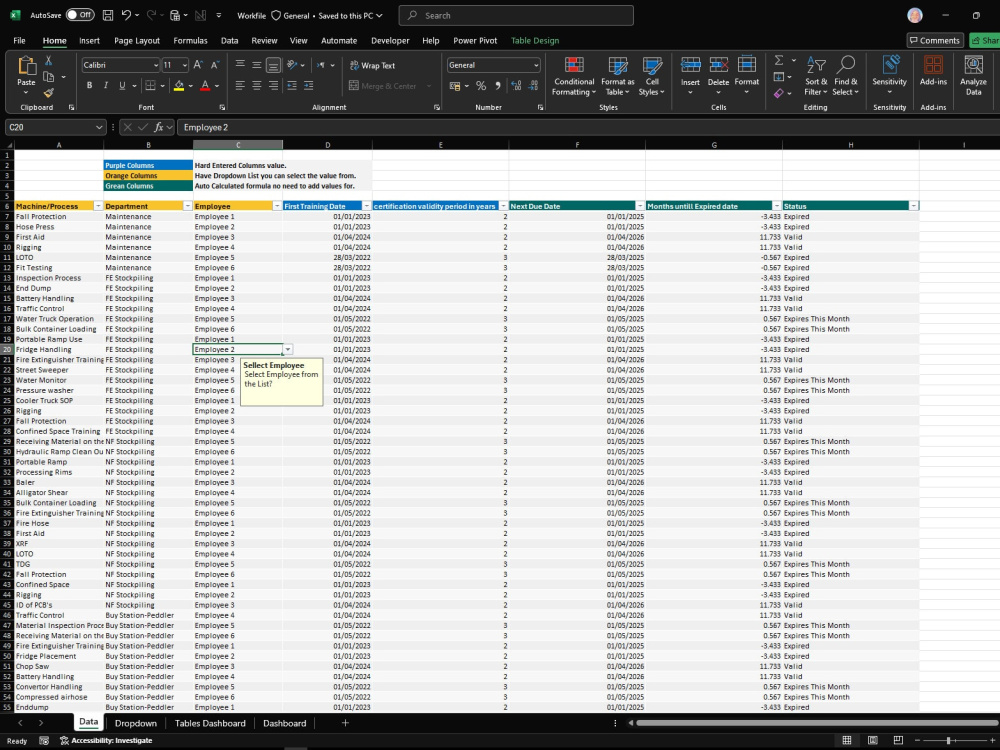Open the Formulas ribbon tab

[x=190, y=40]
